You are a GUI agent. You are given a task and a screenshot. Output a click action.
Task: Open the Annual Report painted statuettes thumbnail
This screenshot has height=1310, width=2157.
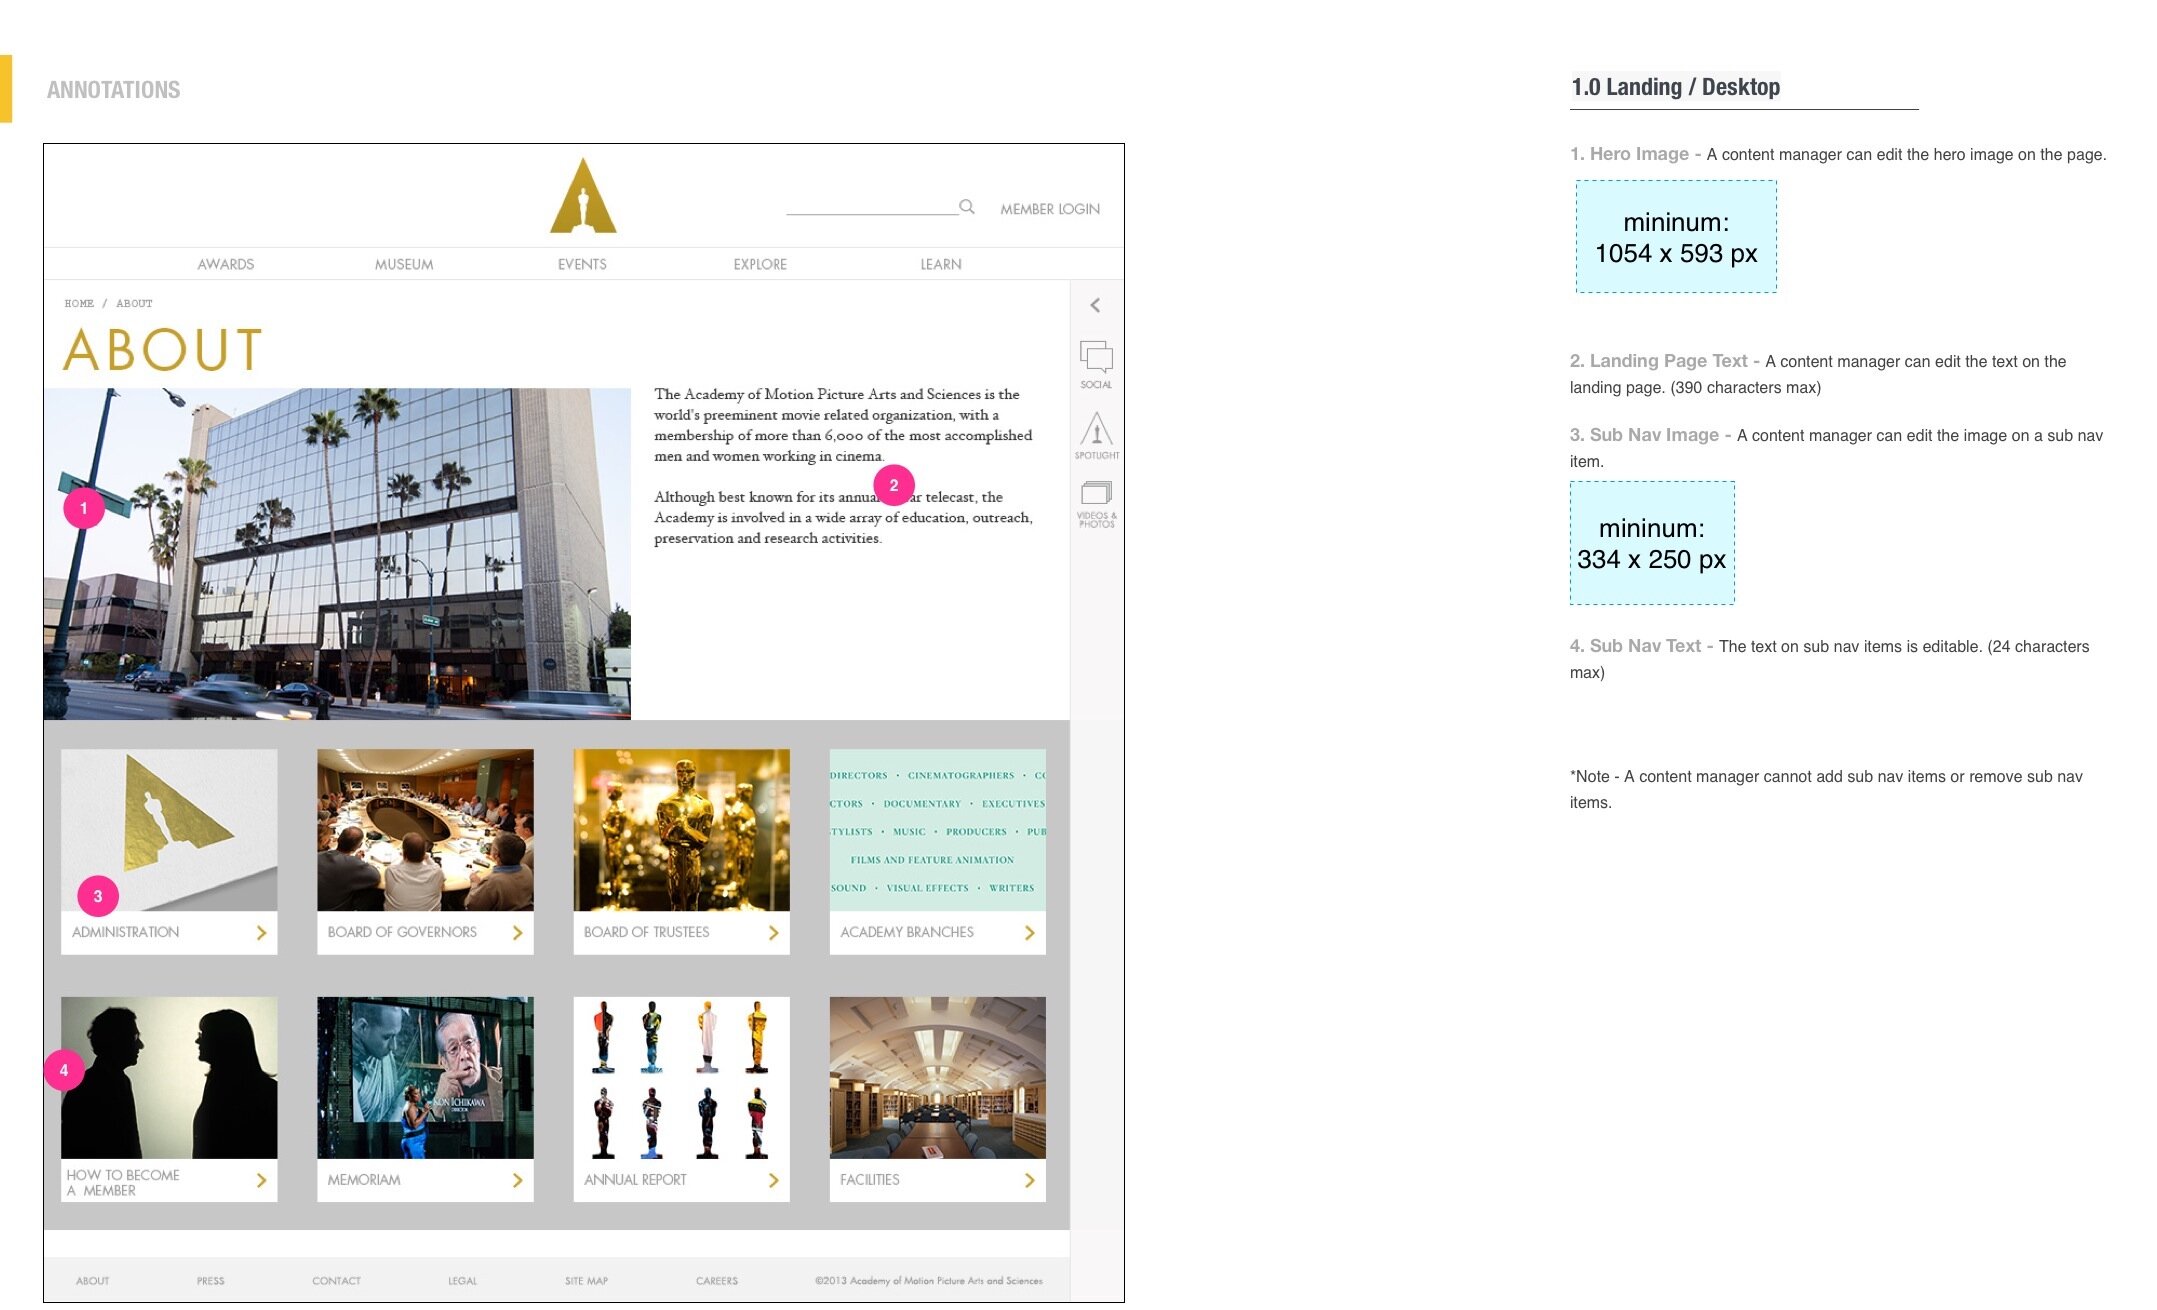tap(681, 1078)
